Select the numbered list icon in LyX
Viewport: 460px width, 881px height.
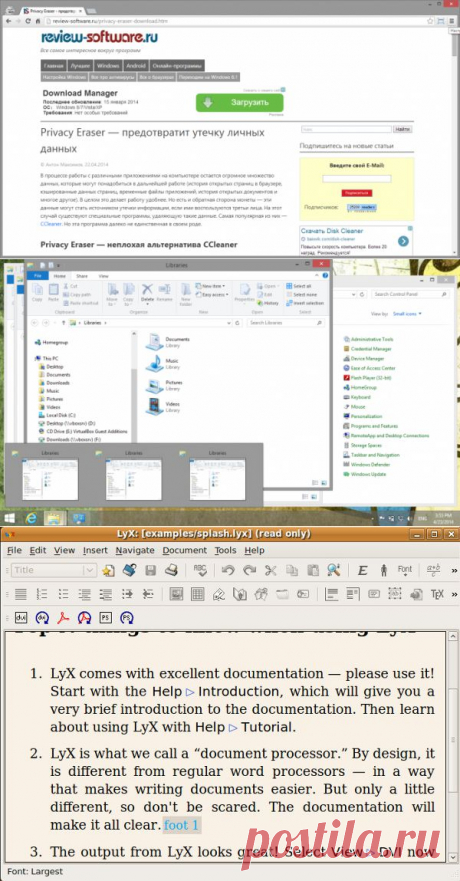42,594
